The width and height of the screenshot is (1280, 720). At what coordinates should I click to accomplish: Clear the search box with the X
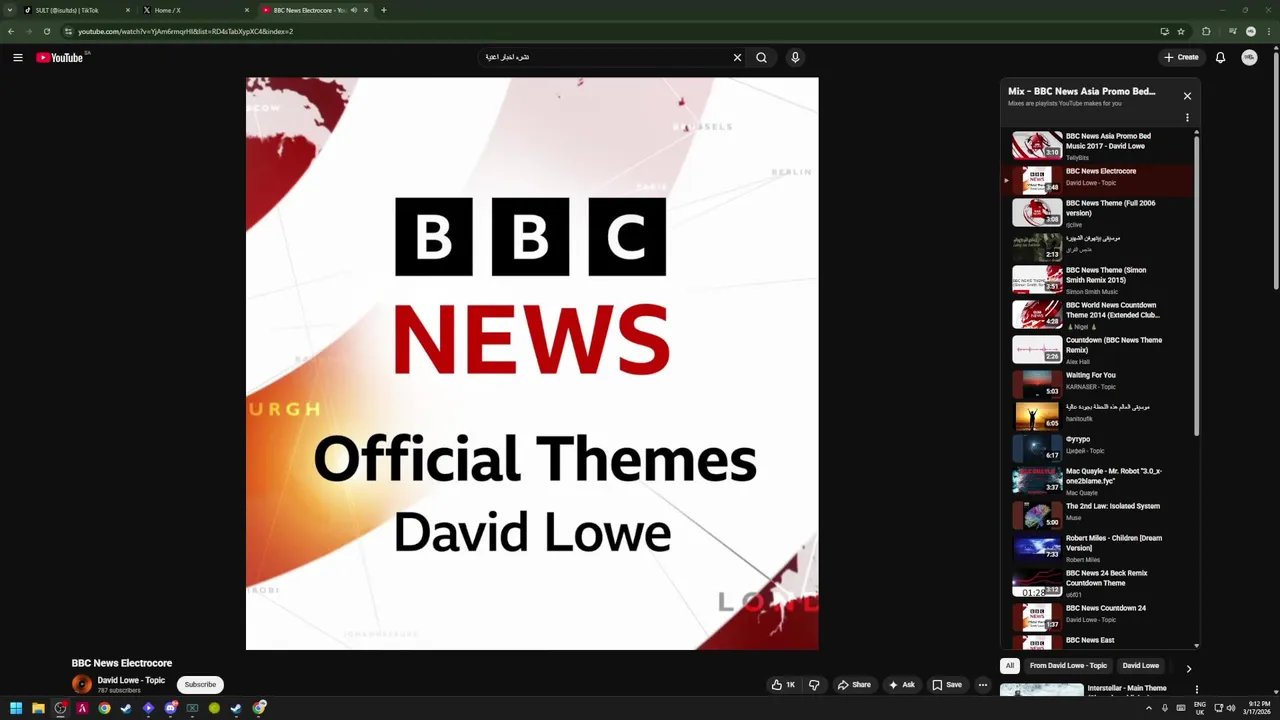737,58
